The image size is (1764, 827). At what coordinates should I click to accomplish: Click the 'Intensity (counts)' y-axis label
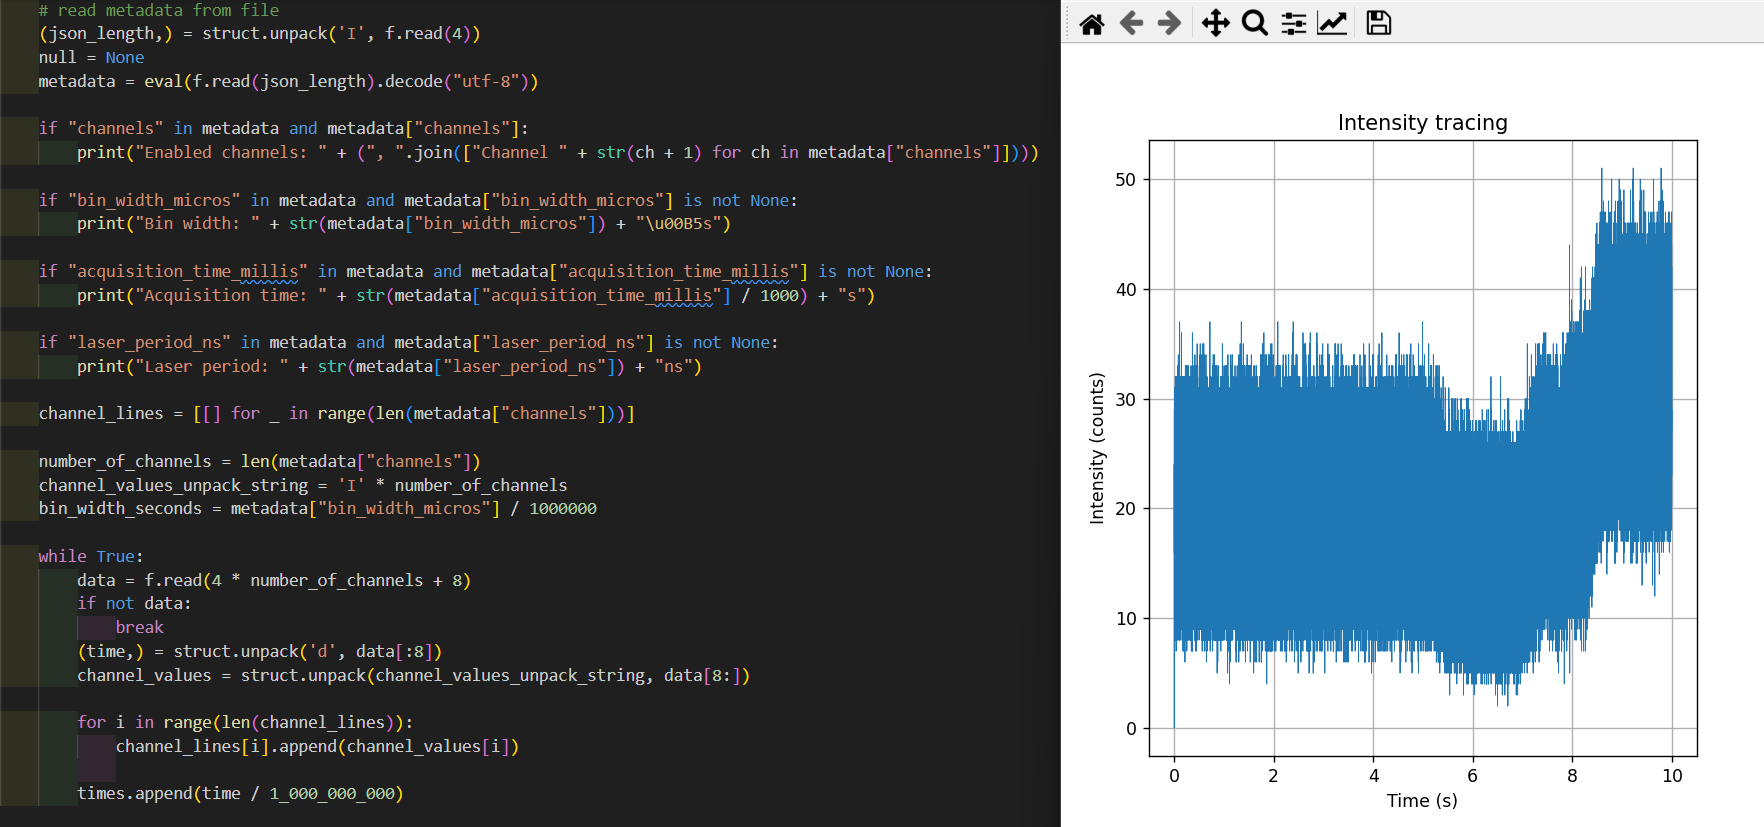[x=1097, y=448]
